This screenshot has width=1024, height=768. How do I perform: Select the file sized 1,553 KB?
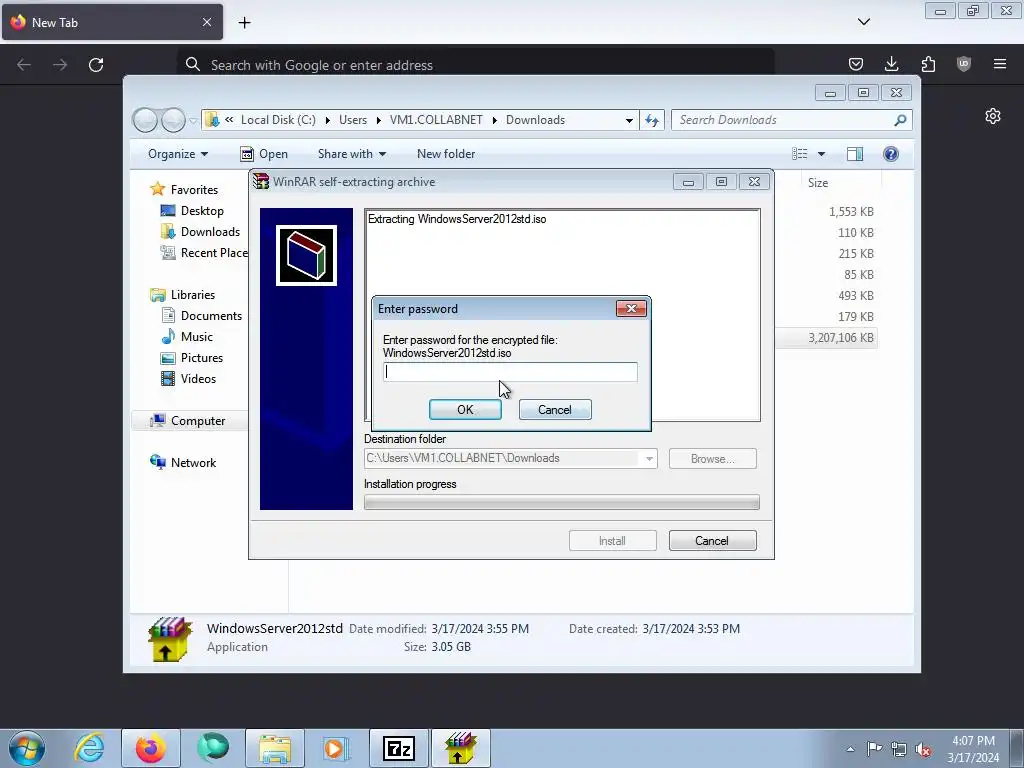click(x=851, y=212)
